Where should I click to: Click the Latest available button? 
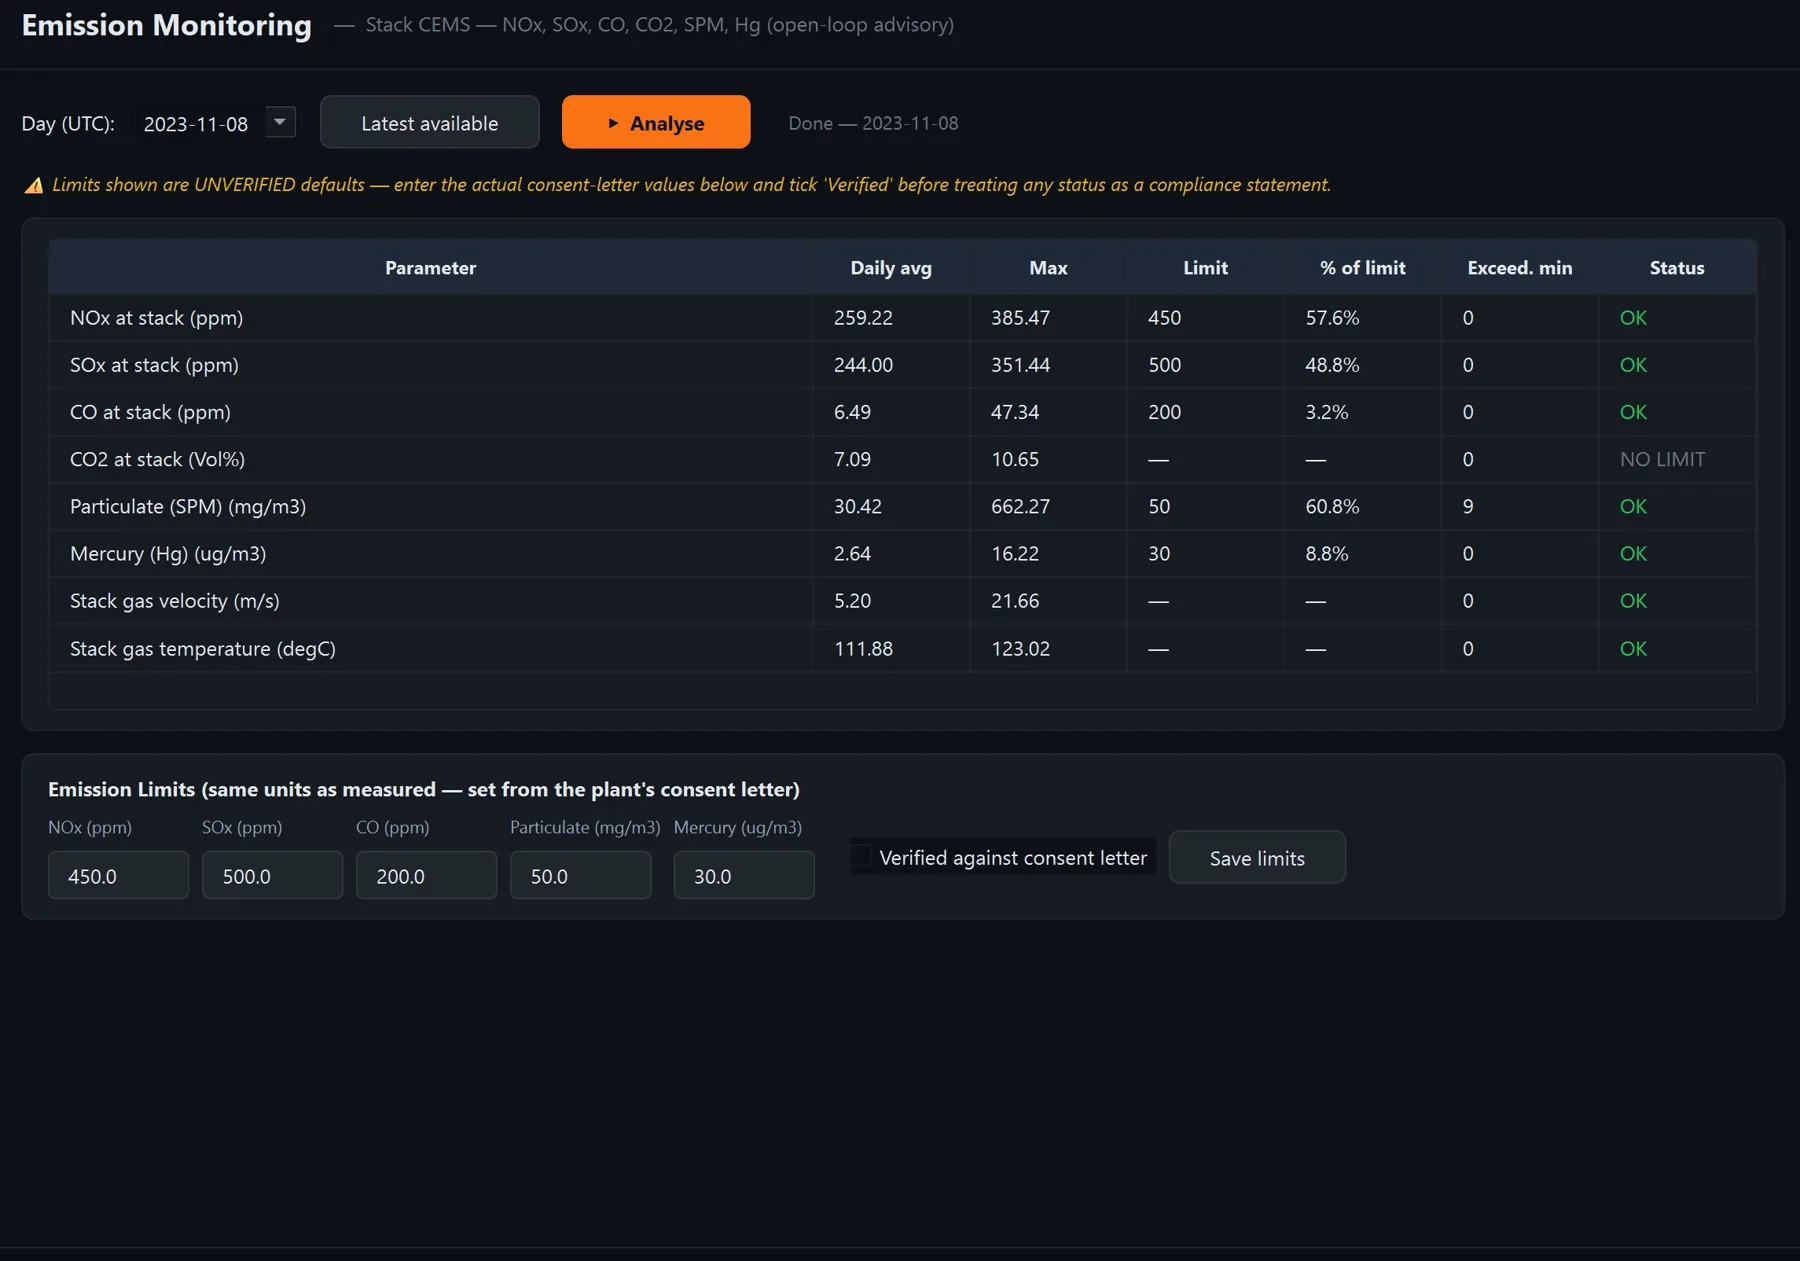(x=429, y=122)
